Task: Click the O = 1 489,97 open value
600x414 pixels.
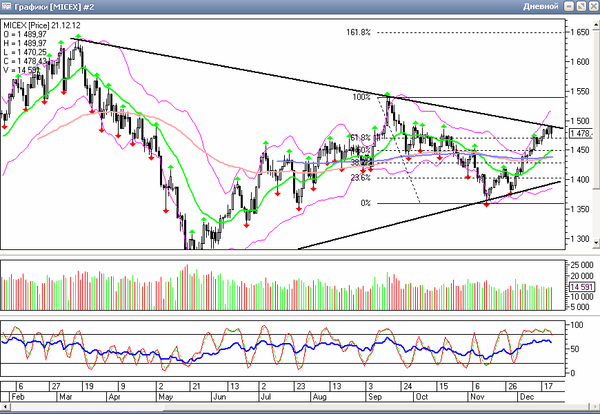Action: click(x=25, y=34)
